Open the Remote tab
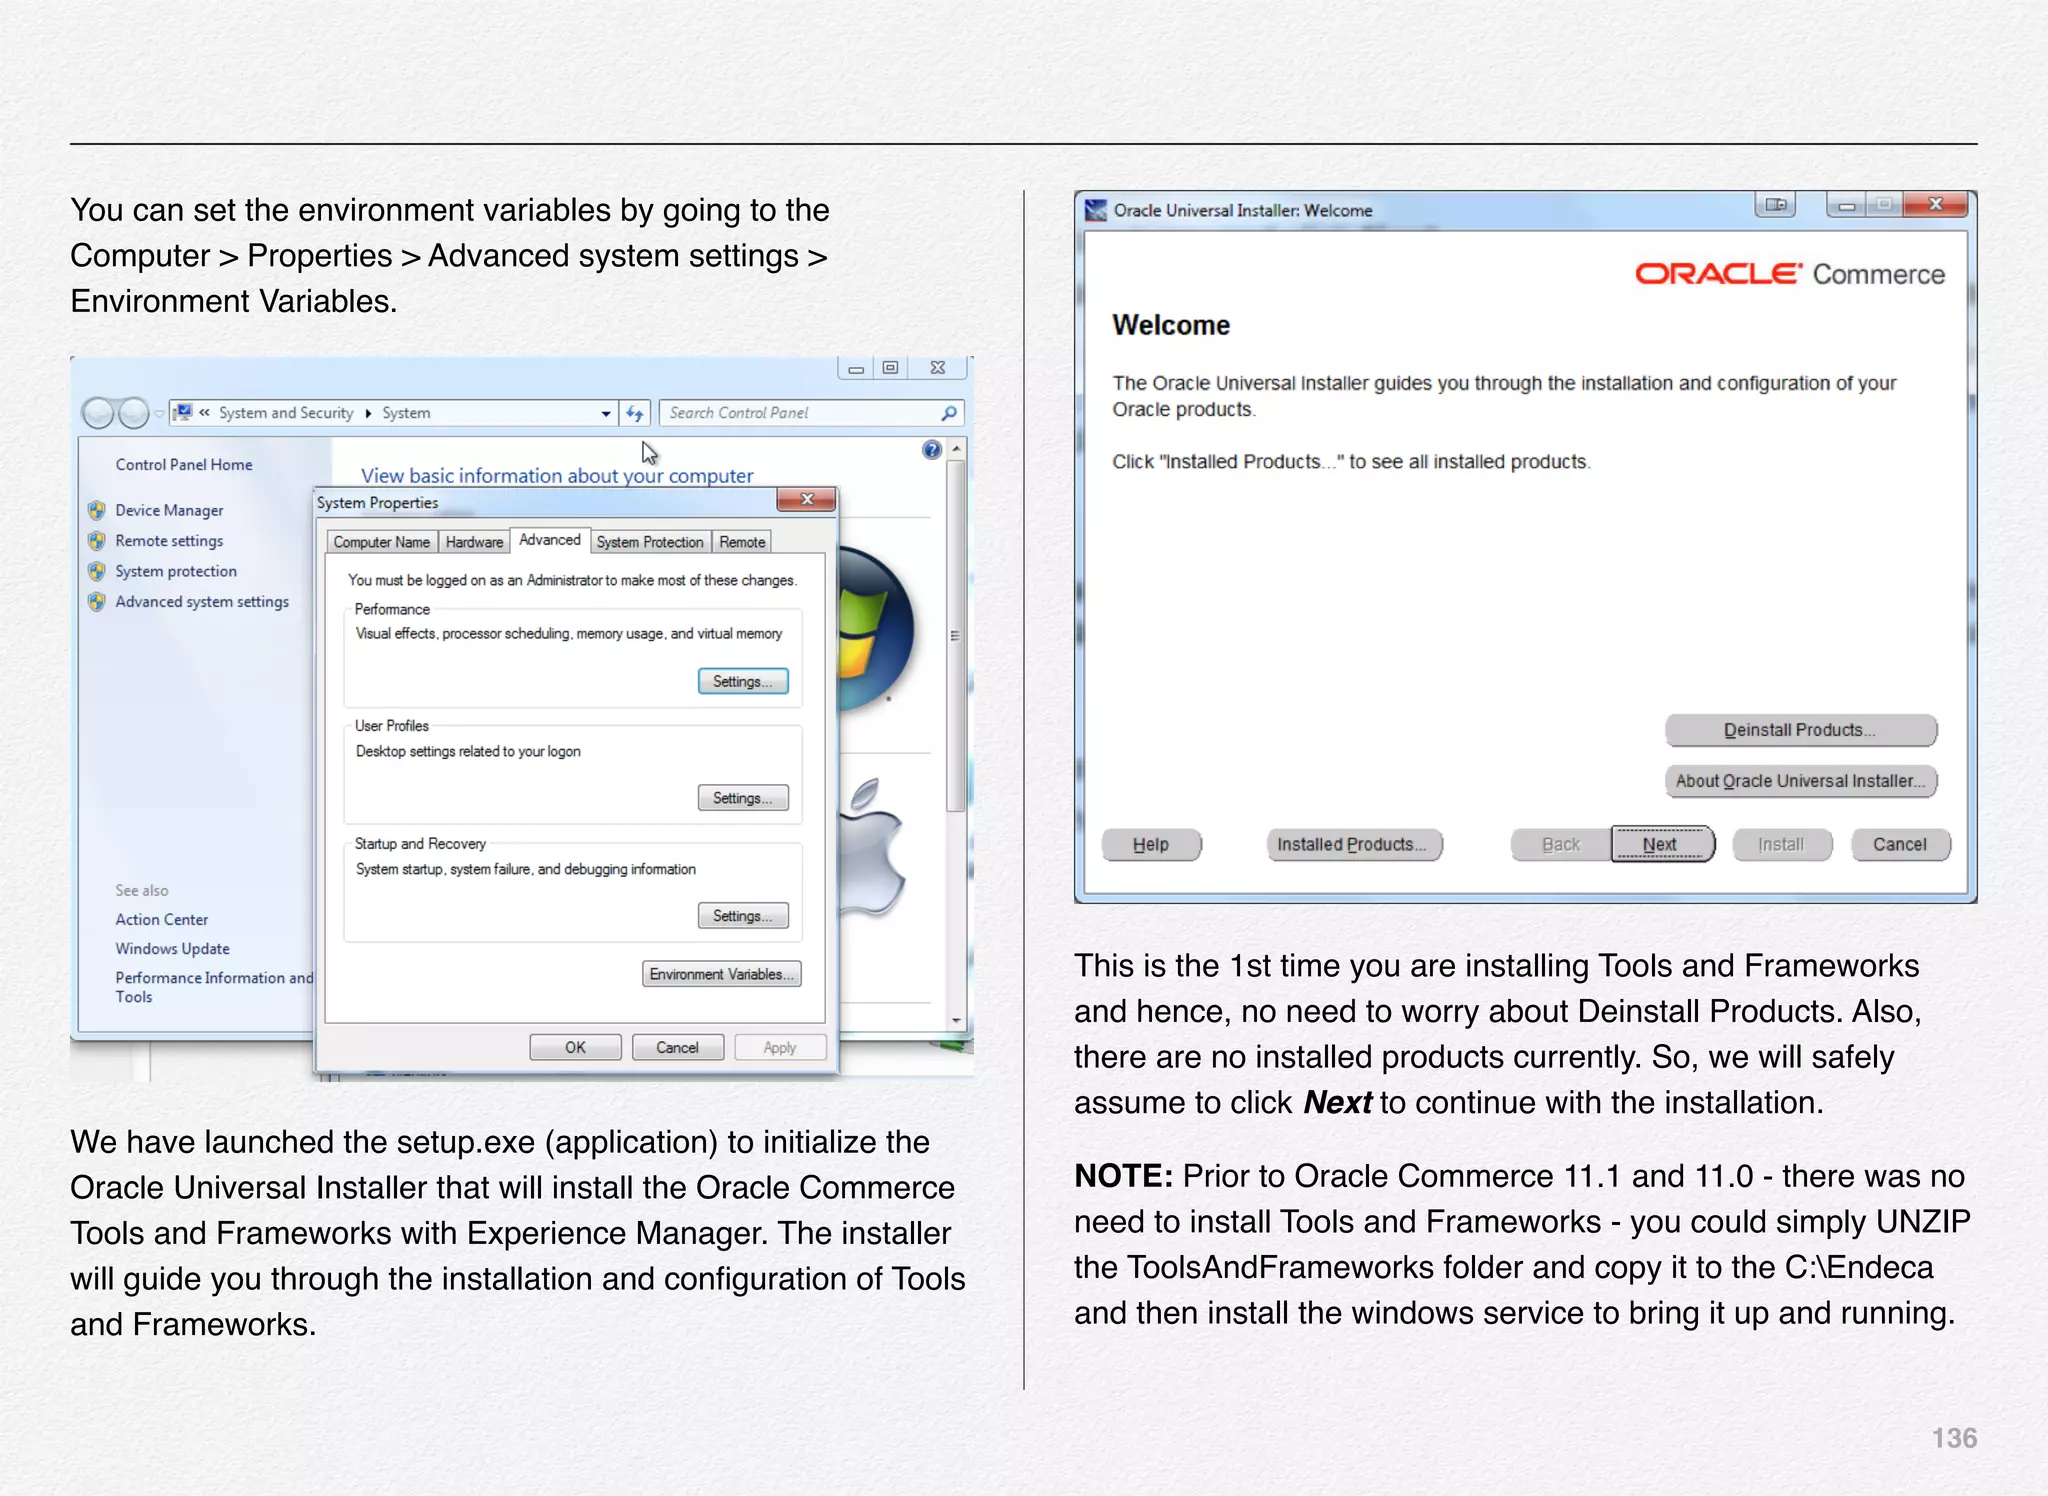Viewport: 2048px width, 1496px height. coord(742,542)
